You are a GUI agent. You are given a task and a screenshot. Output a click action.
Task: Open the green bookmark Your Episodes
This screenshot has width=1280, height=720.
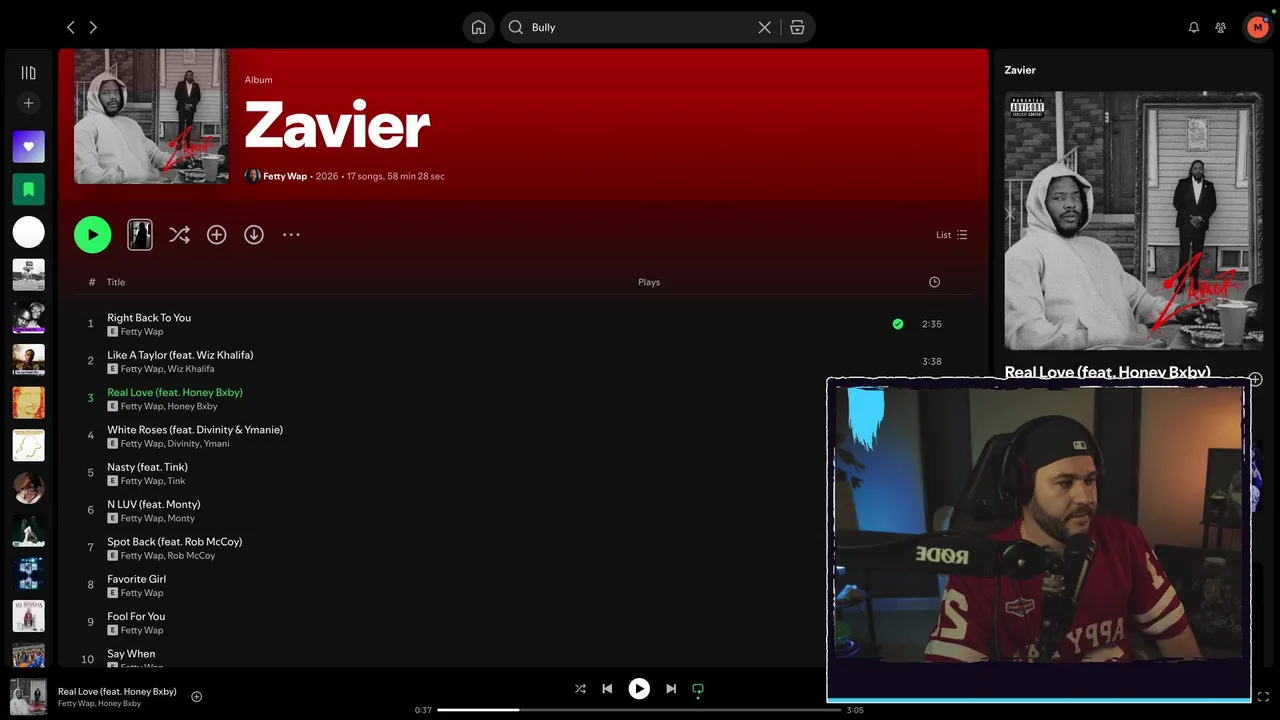tap(28, 189)
